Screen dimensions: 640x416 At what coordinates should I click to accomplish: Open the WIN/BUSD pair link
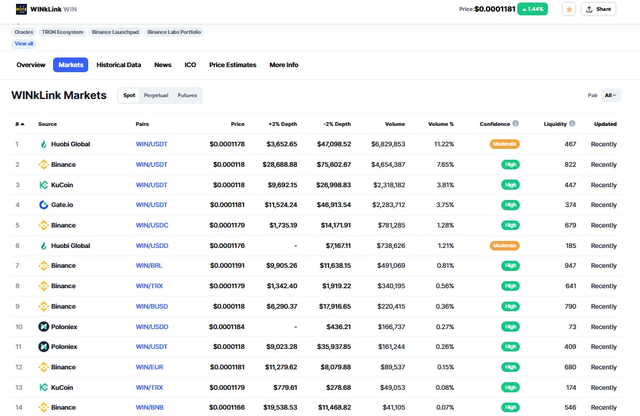(152, 307)
